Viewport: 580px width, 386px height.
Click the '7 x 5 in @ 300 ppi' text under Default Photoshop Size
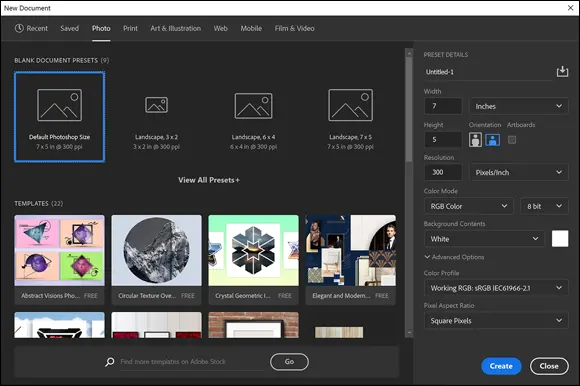59,147
